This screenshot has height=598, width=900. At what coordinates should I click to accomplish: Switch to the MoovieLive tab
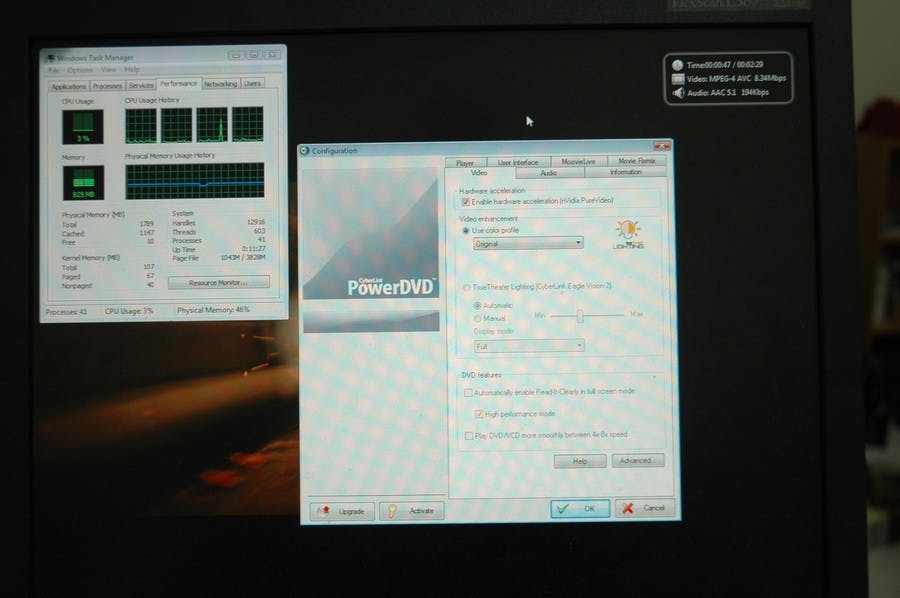(578, 162)
